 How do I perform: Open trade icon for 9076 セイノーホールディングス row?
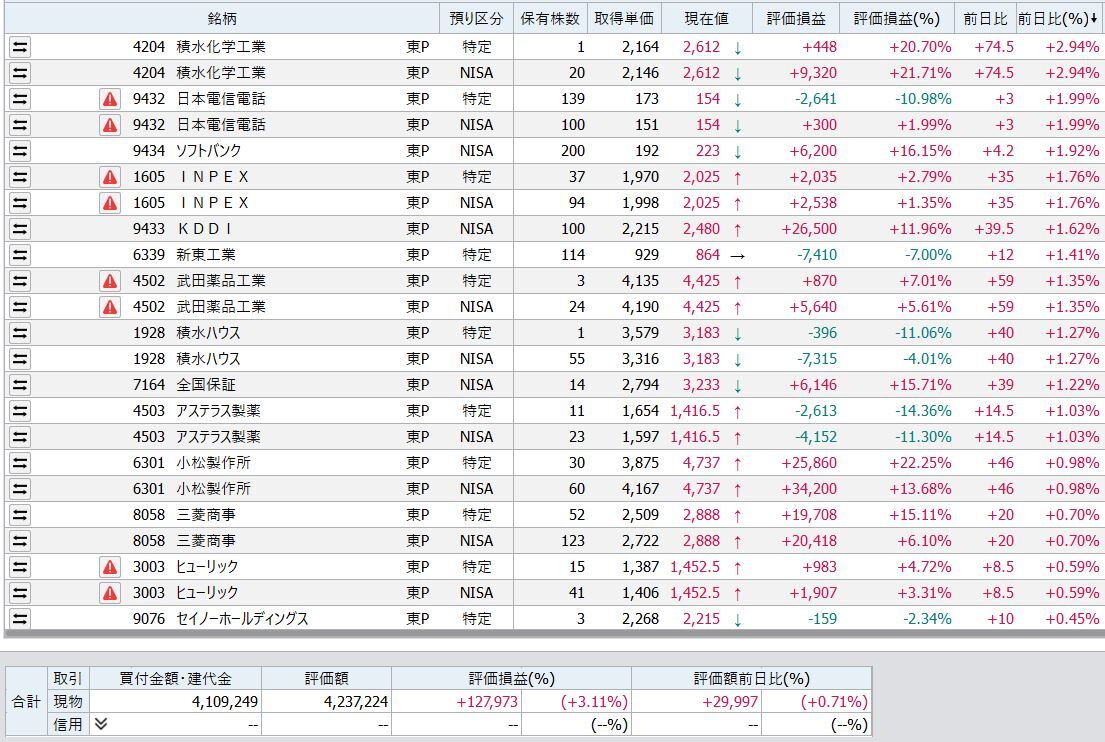tap(20, 619)
